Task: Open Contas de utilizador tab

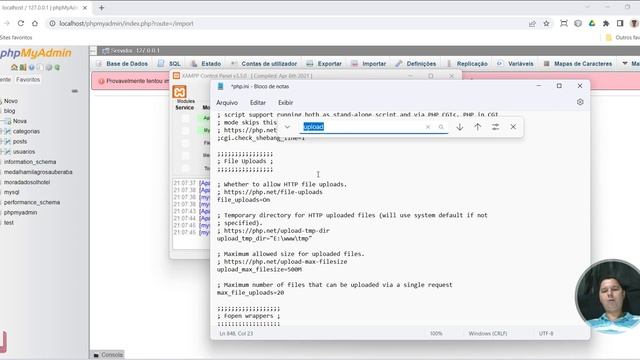Action: click(264, 64)
